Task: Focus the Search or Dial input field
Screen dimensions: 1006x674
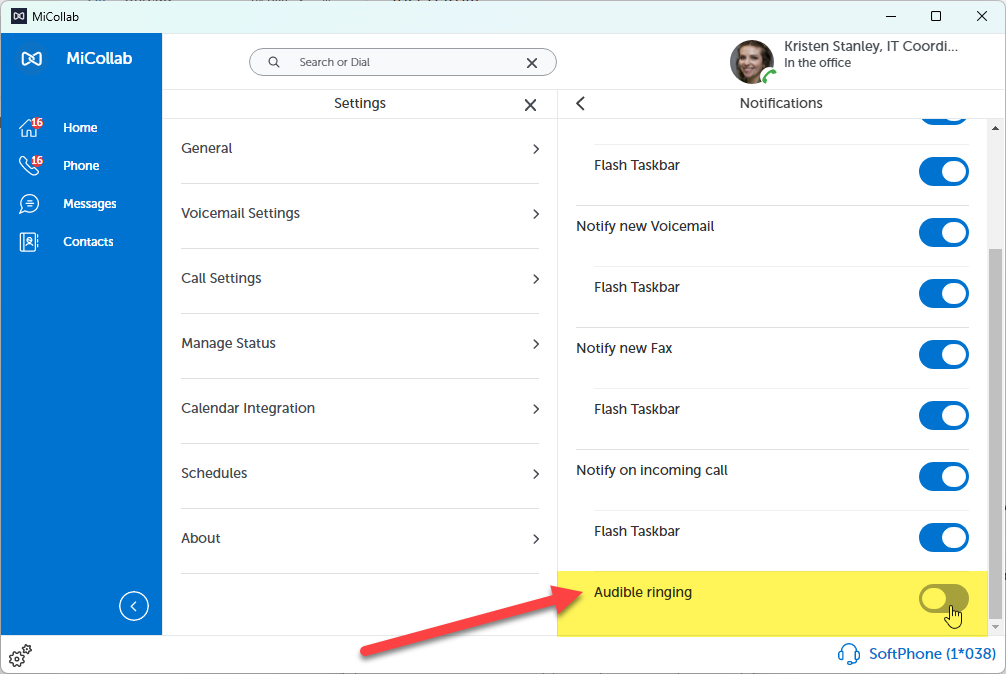Action: 402,62
